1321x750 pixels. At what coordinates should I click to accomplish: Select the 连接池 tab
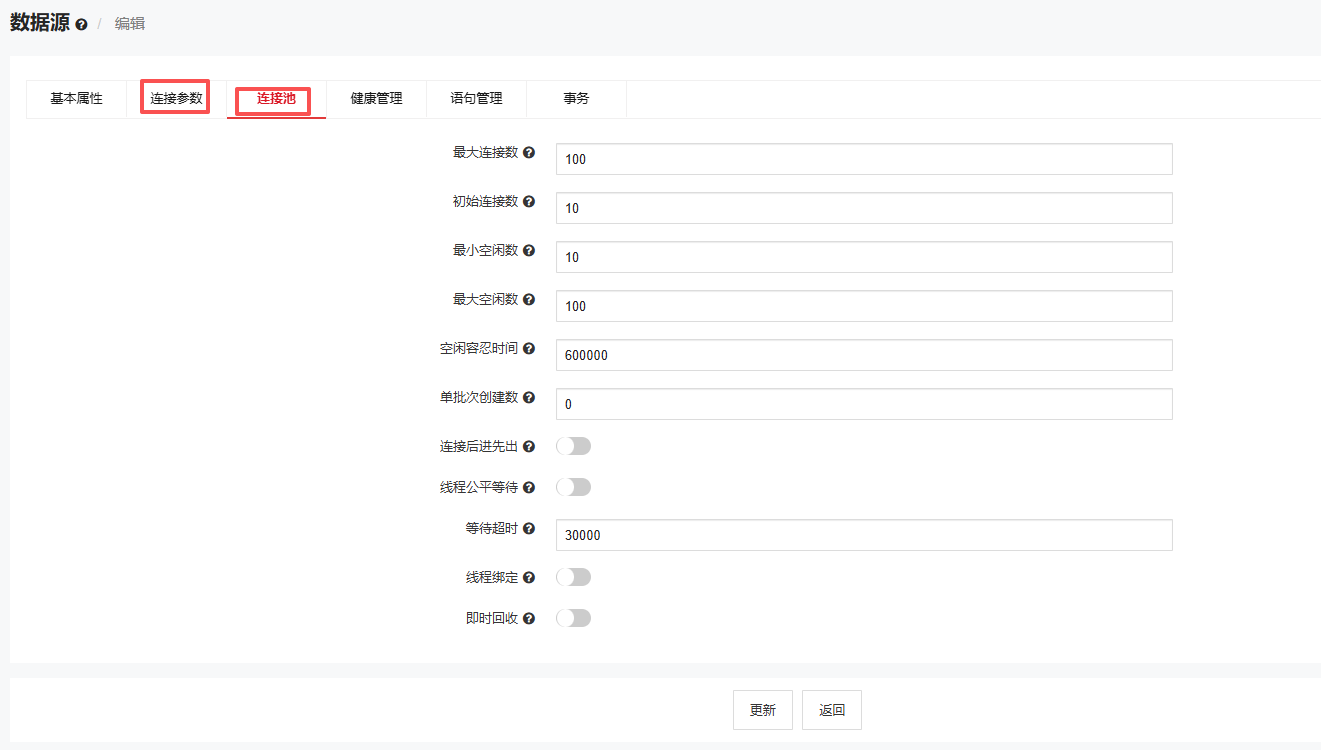pos(277,99)
